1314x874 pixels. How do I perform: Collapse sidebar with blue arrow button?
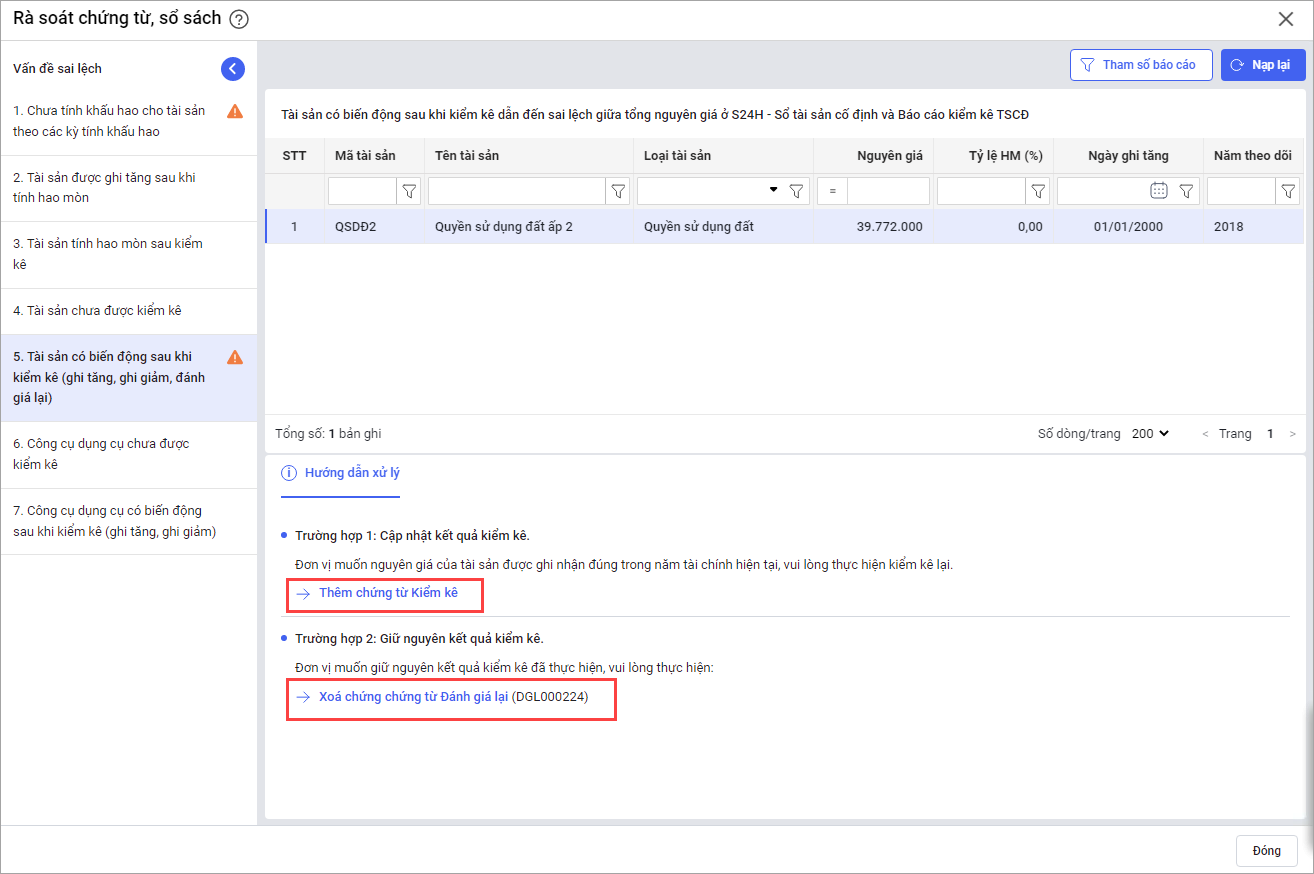[x=232, y=69]
